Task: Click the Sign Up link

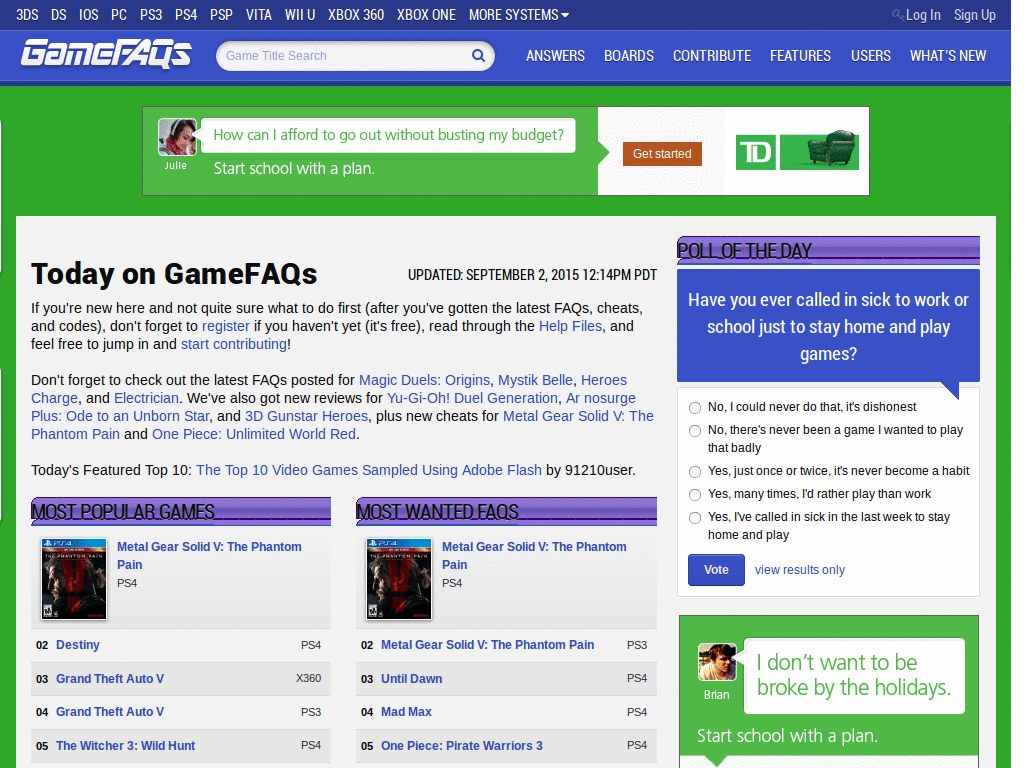Action: coord(974,15)
